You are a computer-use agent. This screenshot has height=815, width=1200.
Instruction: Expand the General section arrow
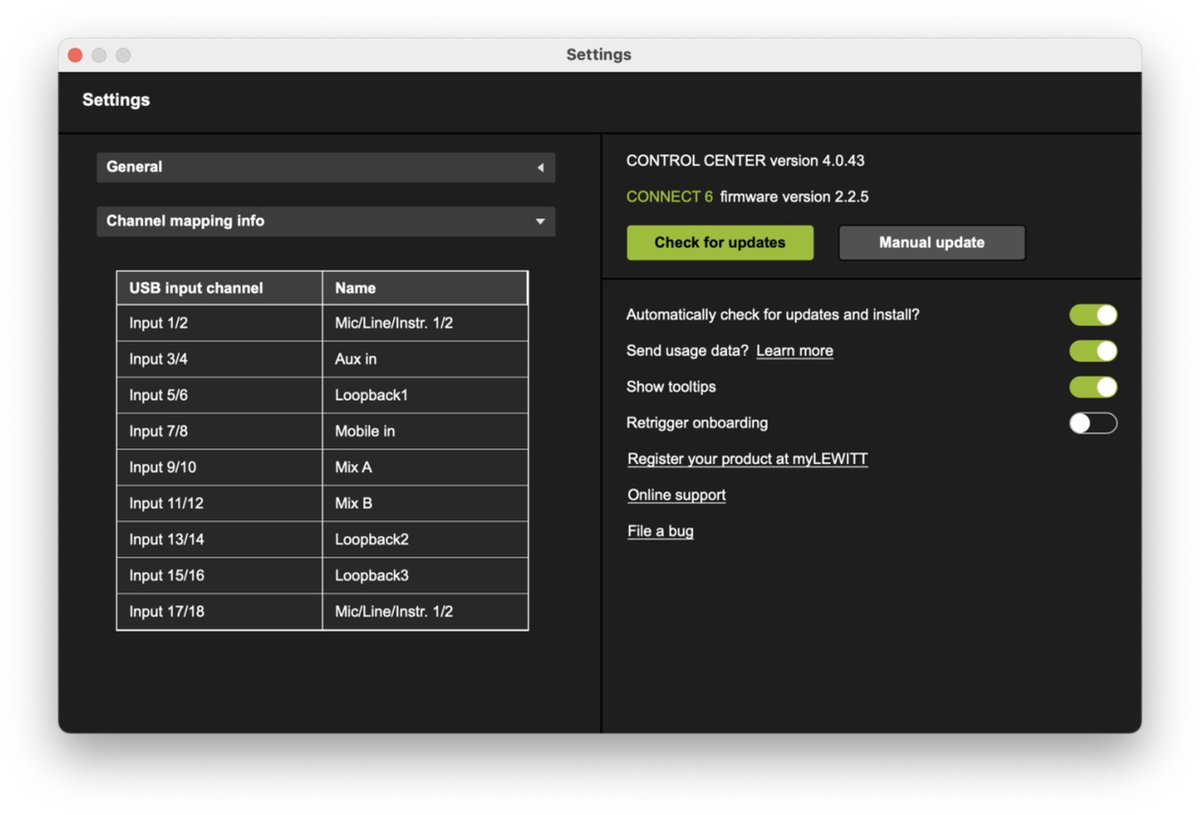click(x=540, y=168)
